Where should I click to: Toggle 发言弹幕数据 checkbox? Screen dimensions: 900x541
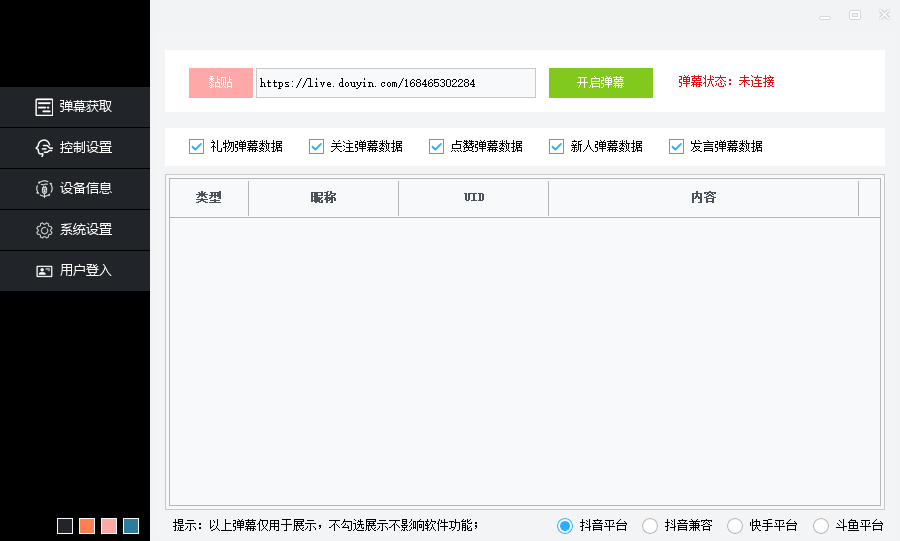tap(677, 146)
